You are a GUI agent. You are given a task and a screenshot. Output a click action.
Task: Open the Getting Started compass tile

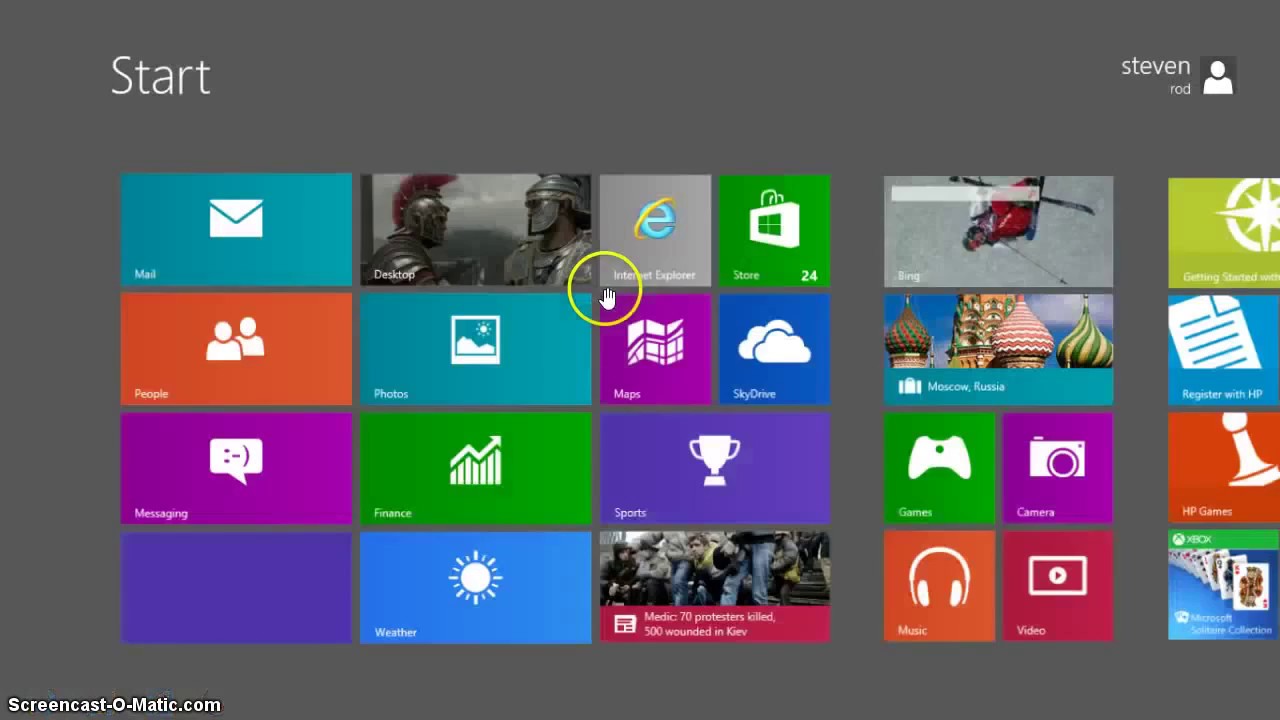click(1224, 232)
